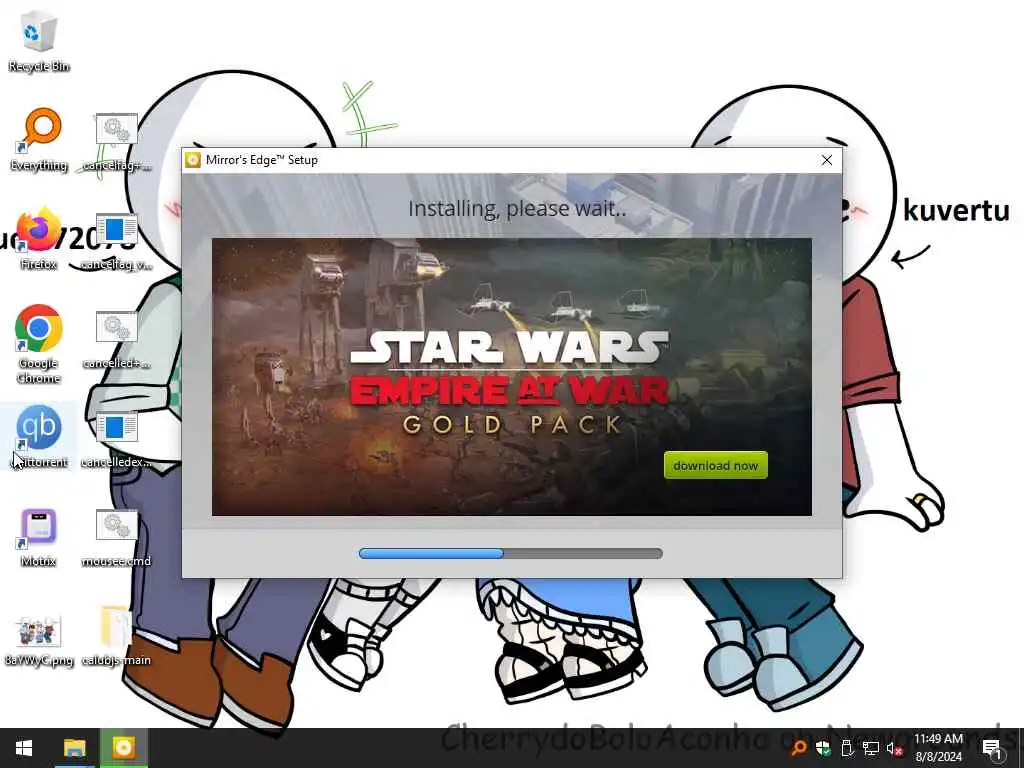Open the Windows Start menu

(24, 748)
